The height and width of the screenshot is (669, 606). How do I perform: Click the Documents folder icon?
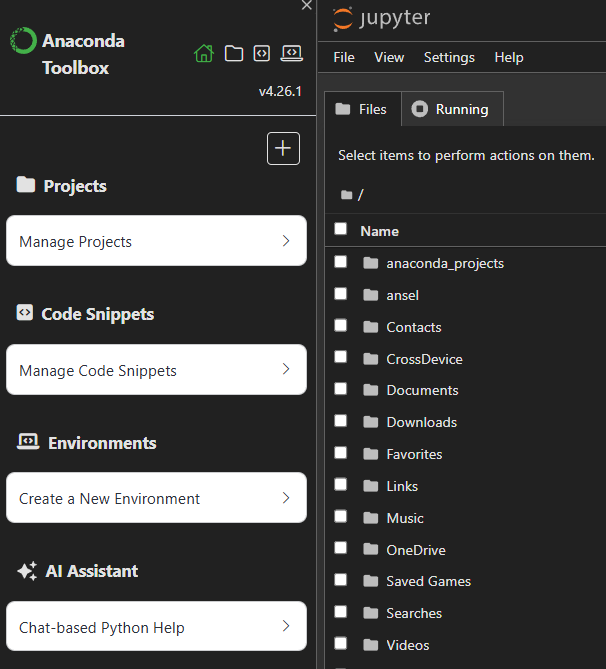(x=370, y=390)
